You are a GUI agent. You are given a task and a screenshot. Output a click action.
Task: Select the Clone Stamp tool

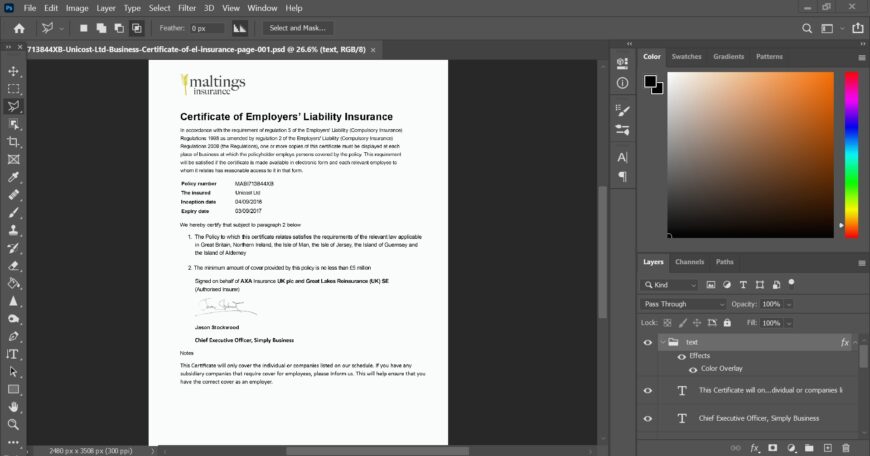coord(13,230)
